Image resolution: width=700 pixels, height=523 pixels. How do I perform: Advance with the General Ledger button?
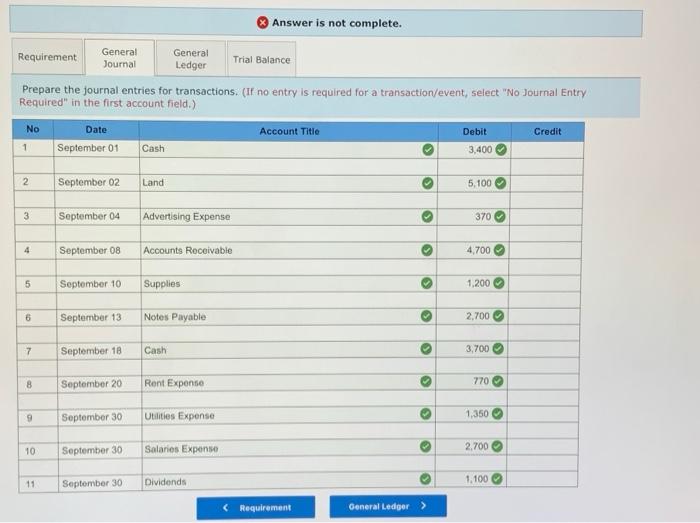pyautogui.click(x=388, y=506)
